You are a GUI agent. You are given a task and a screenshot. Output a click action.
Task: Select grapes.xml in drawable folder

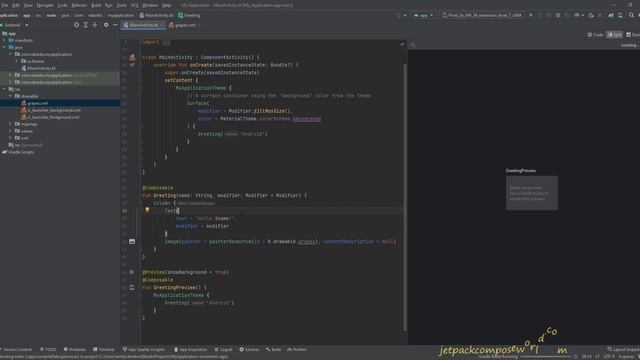35,103
